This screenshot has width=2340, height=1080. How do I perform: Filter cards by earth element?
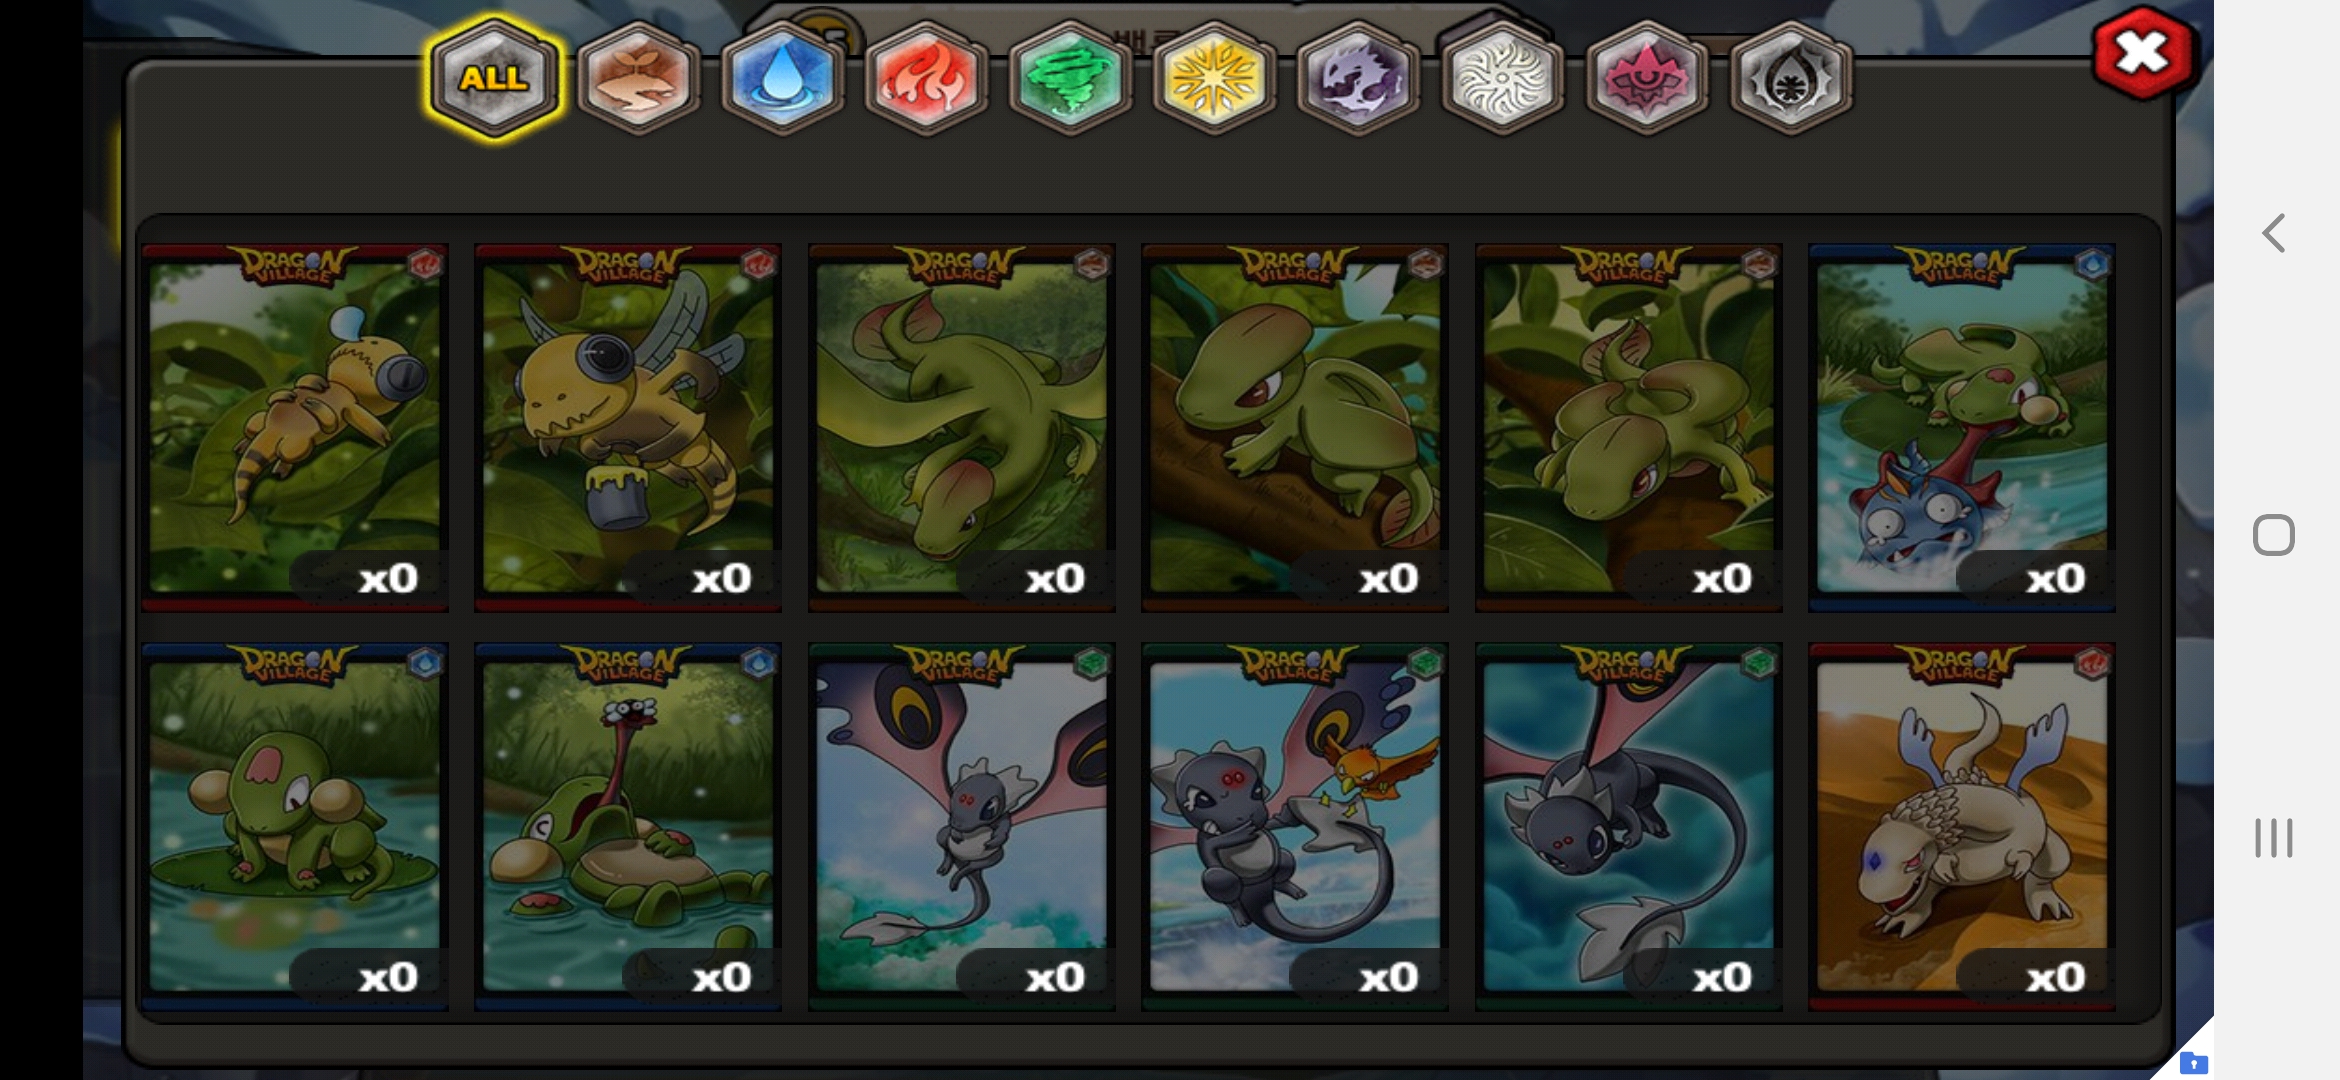pos(638,78)
